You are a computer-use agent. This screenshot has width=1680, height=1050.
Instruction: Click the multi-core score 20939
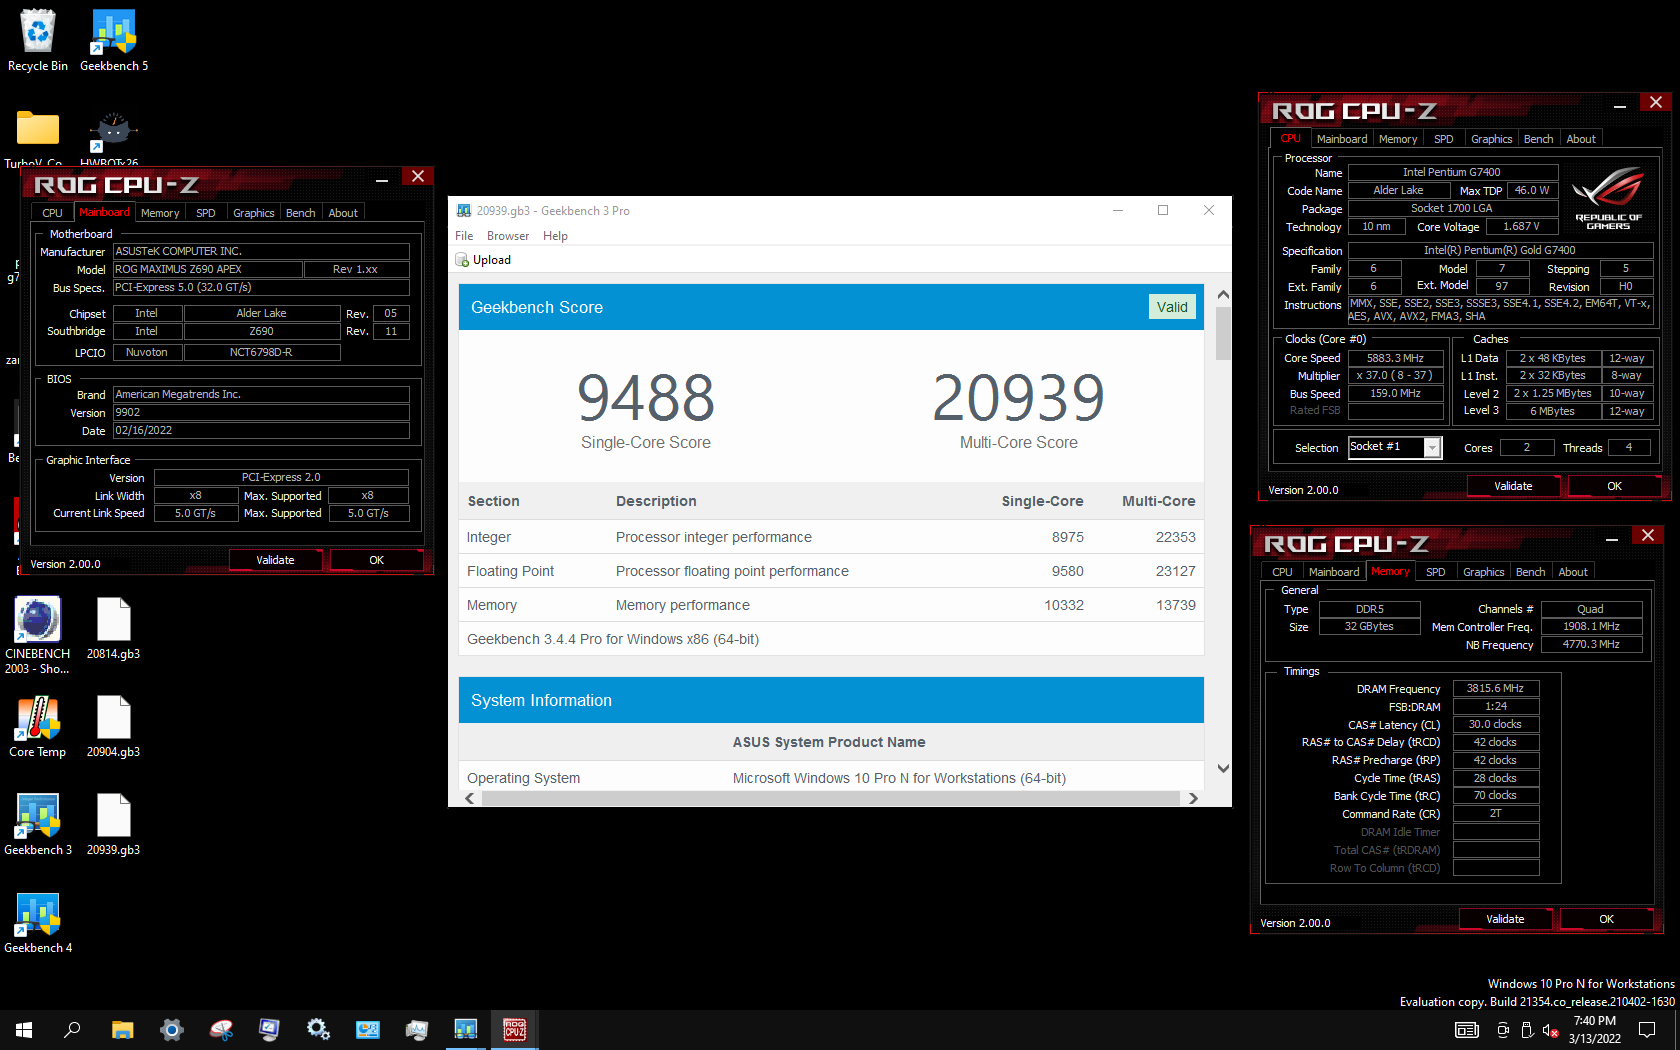pyautogui.click(x=1018, y=397)
